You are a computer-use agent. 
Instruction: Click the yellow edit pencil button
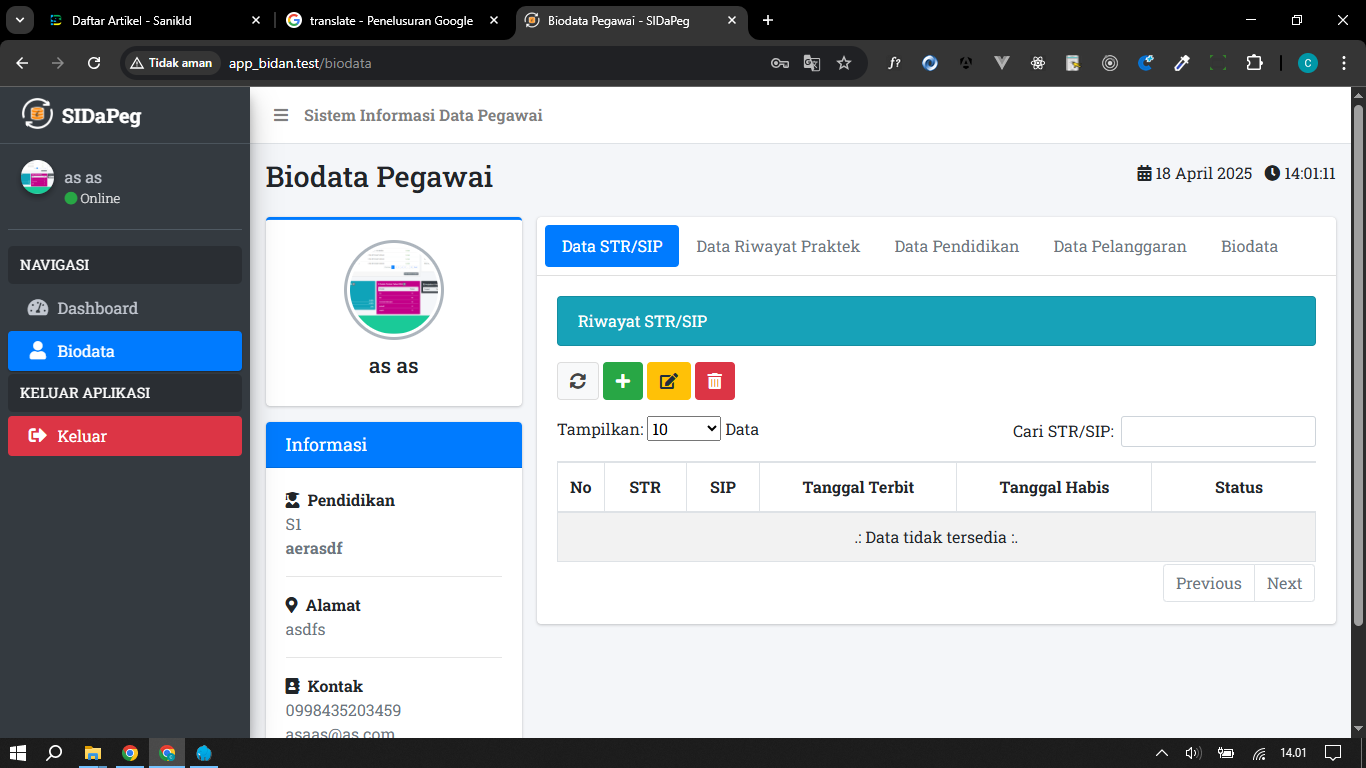[669, 381]
